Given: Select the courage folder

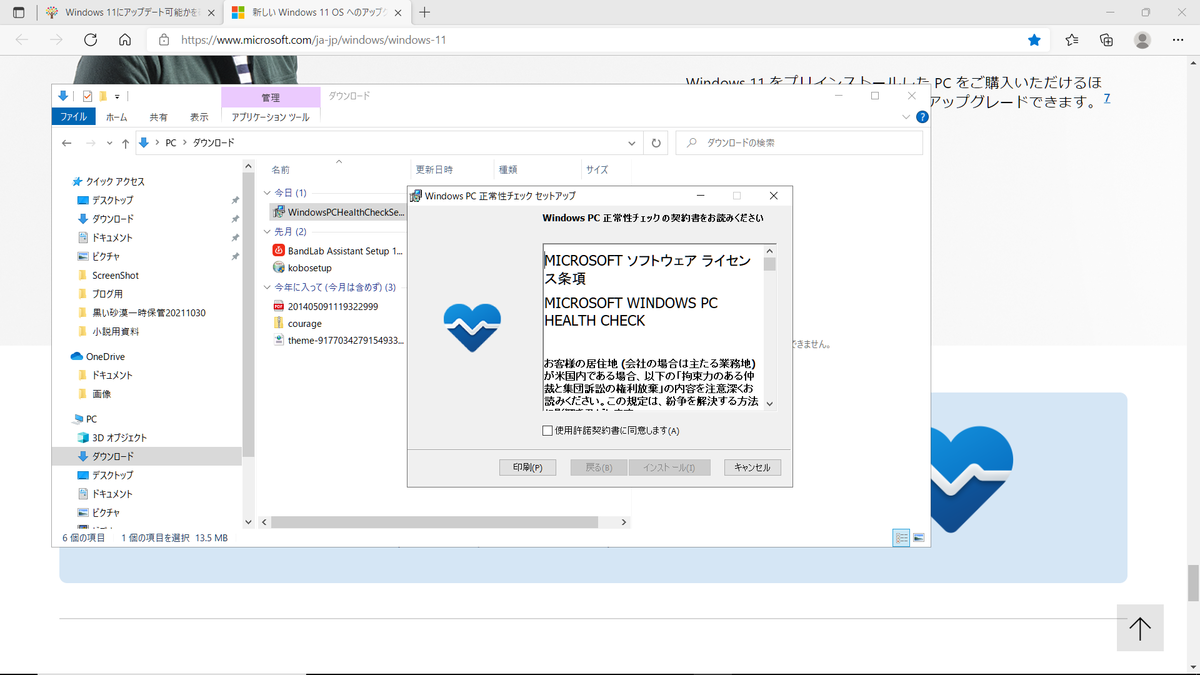Looking at the screenshot, I should pyautogui.click(x=297, y=324).
